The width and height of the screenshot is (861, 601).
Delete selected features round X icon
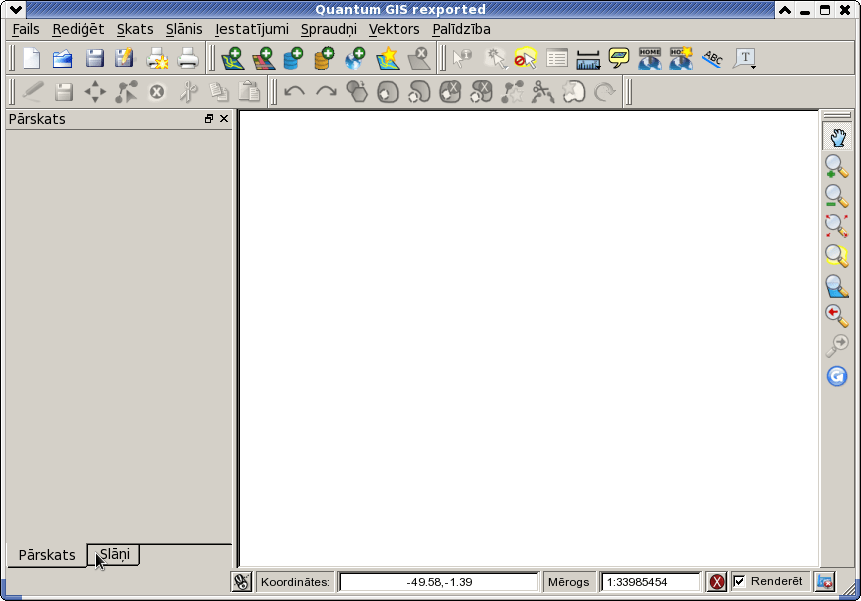pos(157,92)
